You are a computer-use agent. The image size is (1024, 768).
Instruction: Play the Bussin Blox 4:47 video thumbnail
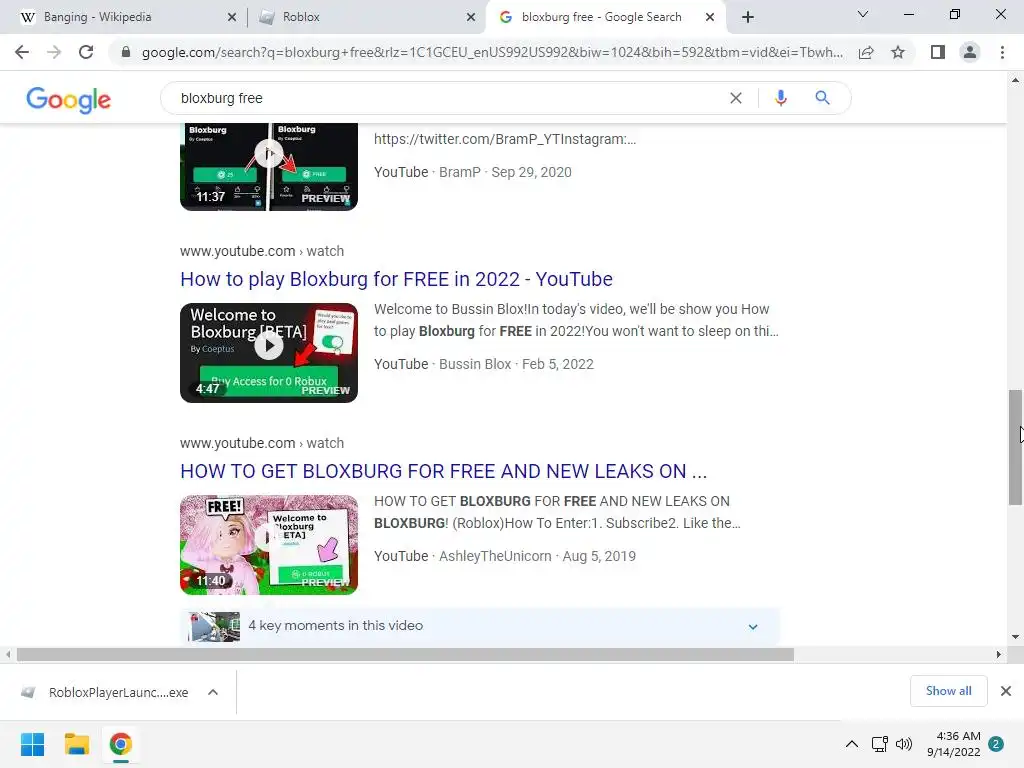tap(269, 353)
